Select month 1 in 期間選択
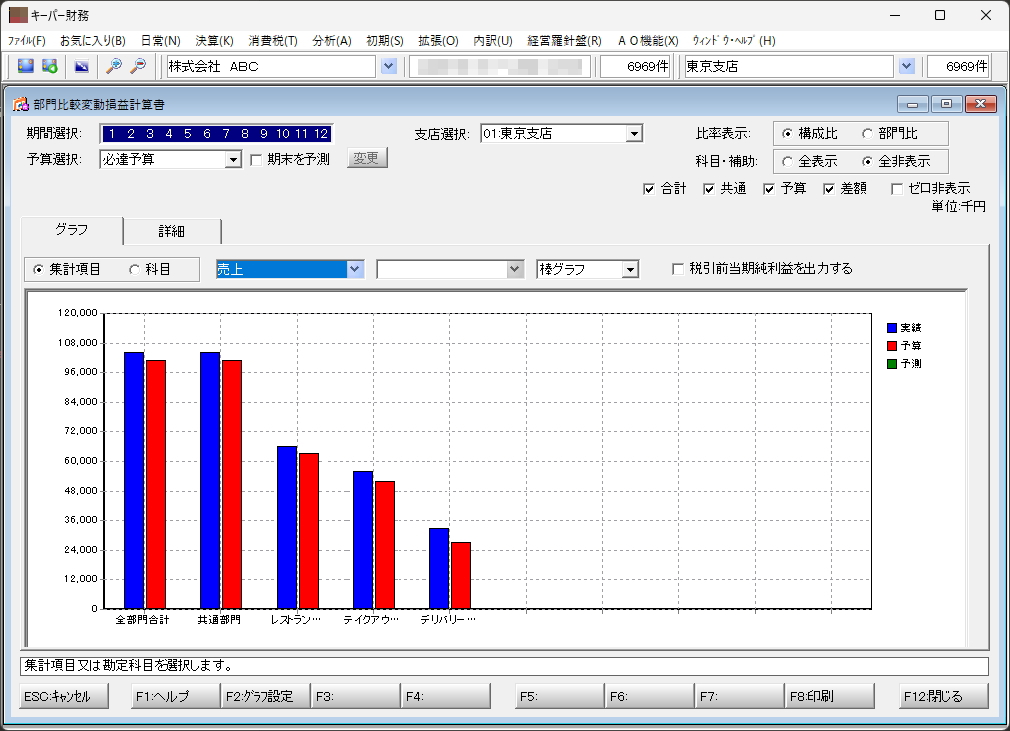The image size is (1010, 731). pos(112,134)
